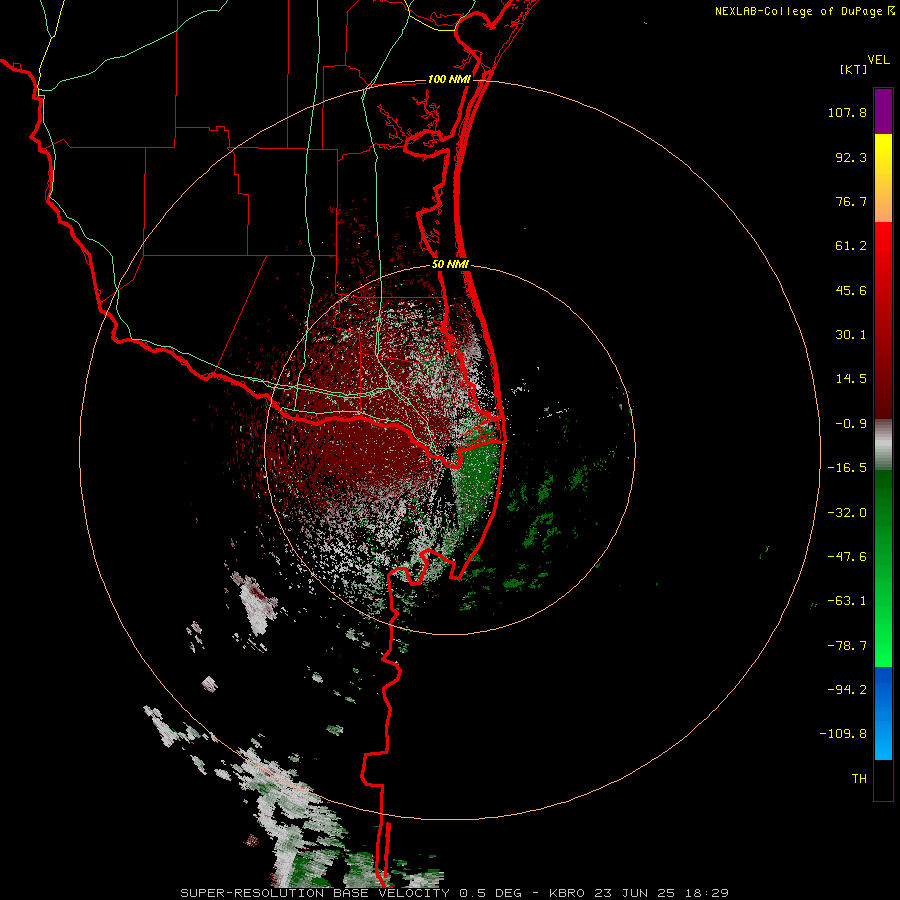The width and height of the screenshot is (900, 900).
Task: Click the [KT] units label
Action: 854,69
